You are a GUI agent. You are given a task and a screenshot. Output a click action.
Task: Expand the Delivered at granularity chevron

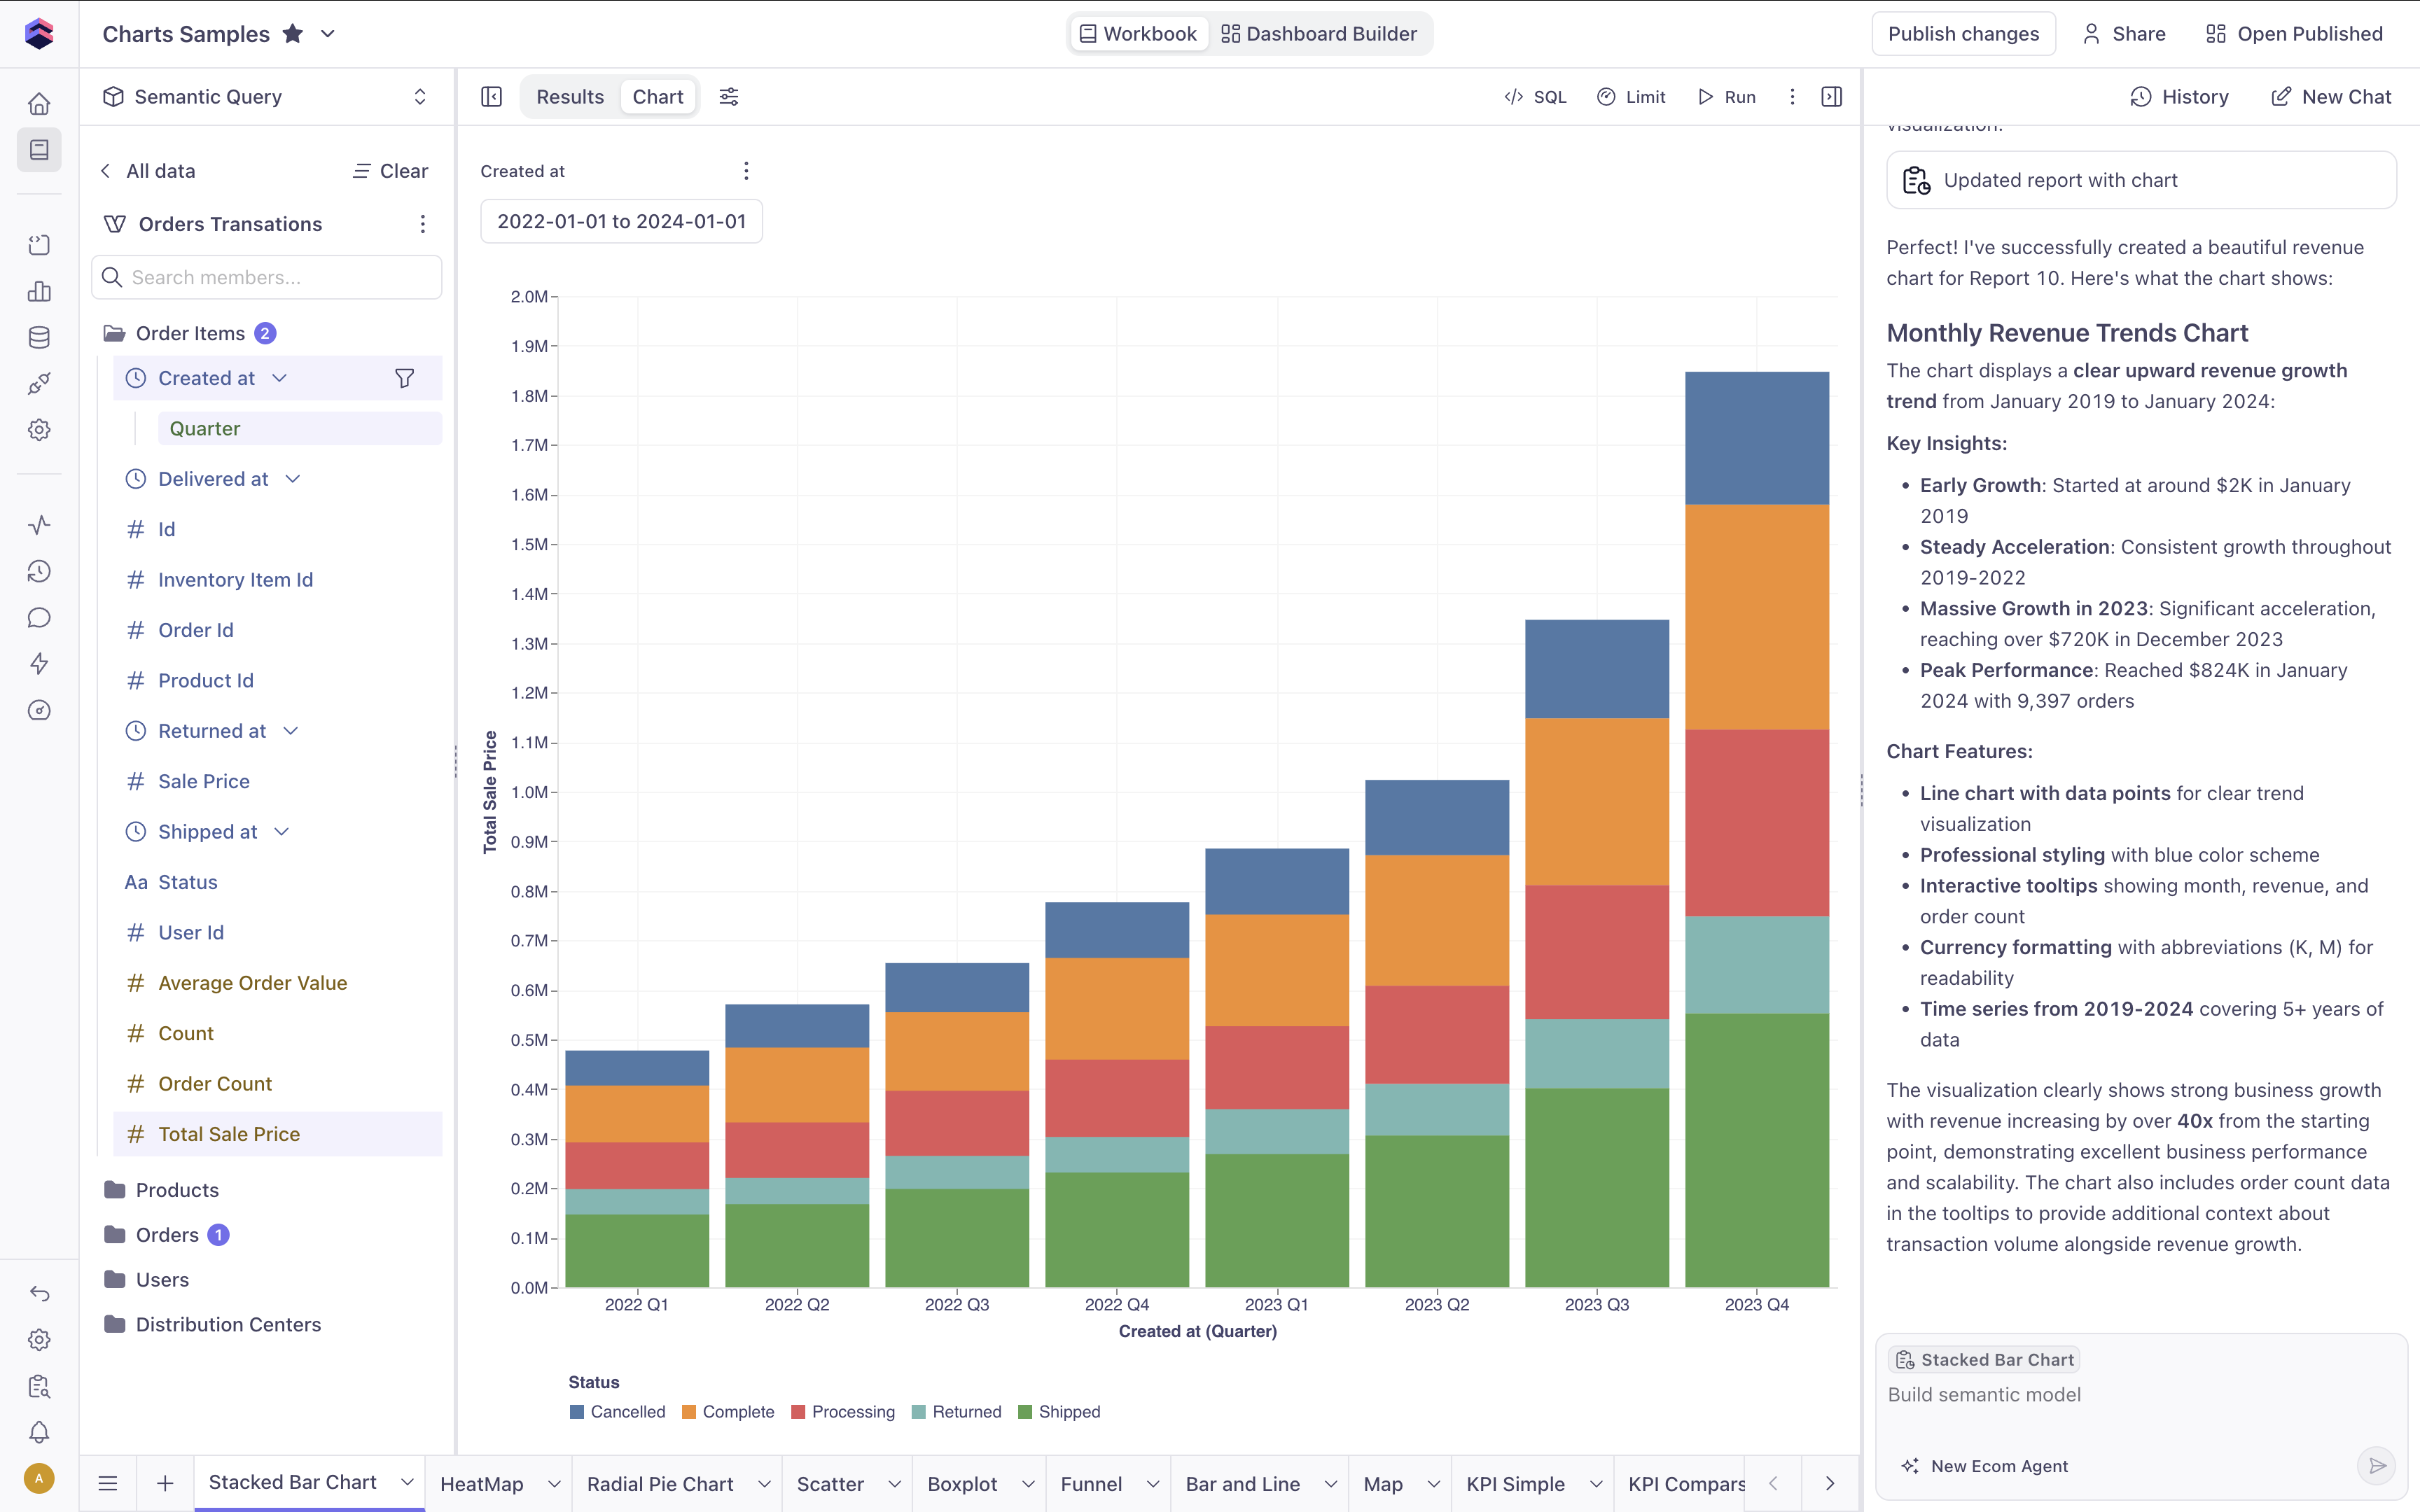point(293,479)
